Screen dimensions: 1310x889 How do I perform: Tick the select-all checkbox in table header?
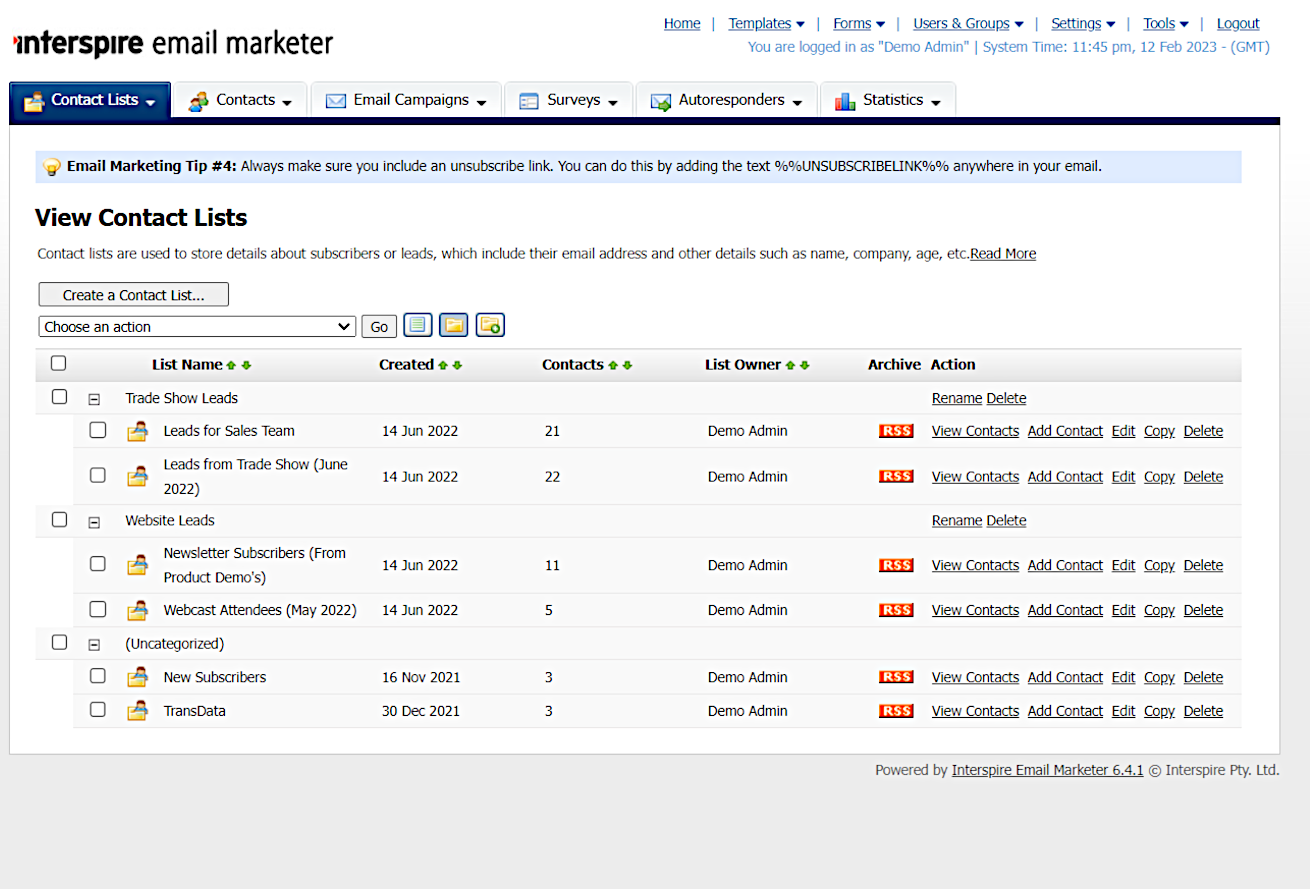[59, 363]
